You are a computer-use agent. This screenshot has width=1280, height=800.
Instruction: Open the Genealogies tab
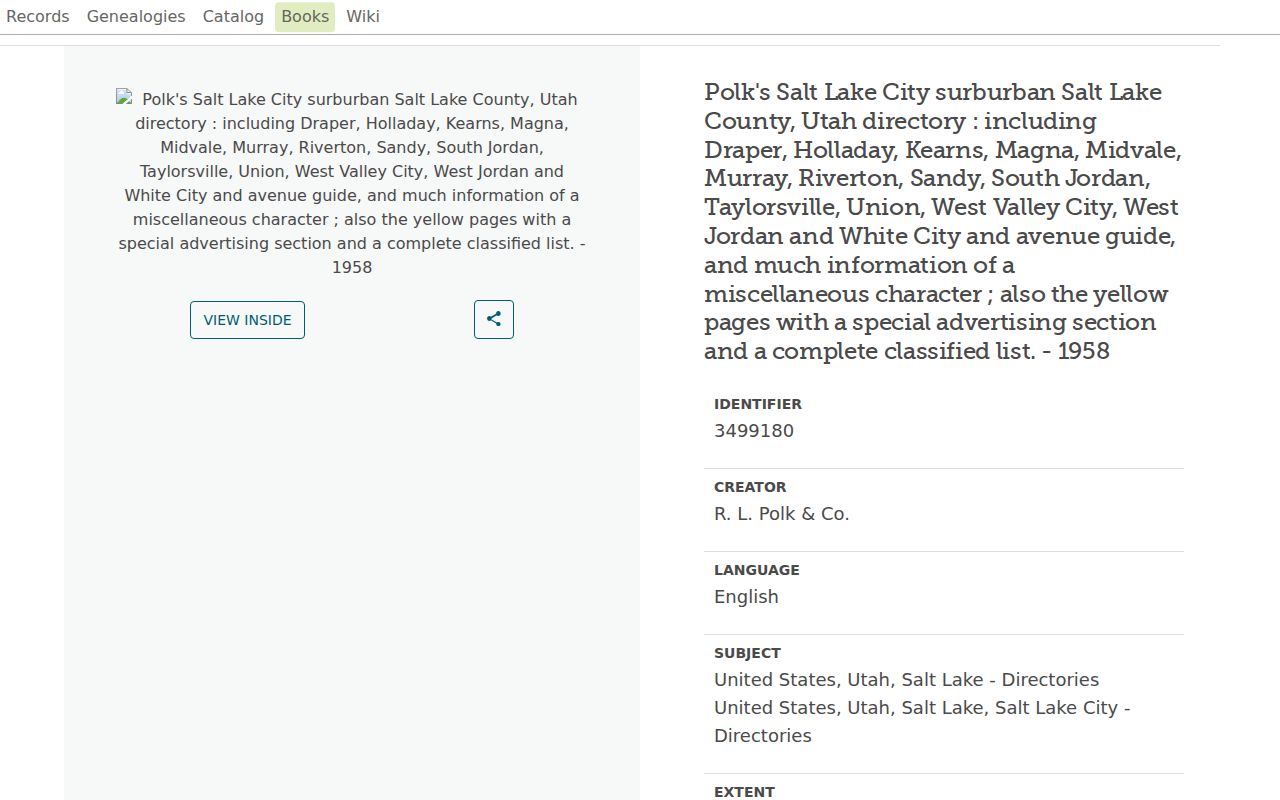[136, 17]
